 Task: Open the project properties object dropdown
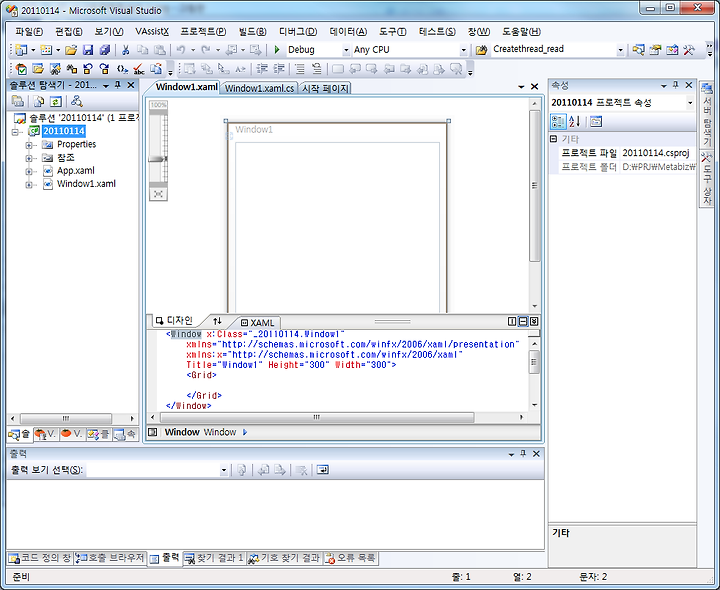click(x=690, y=103)
